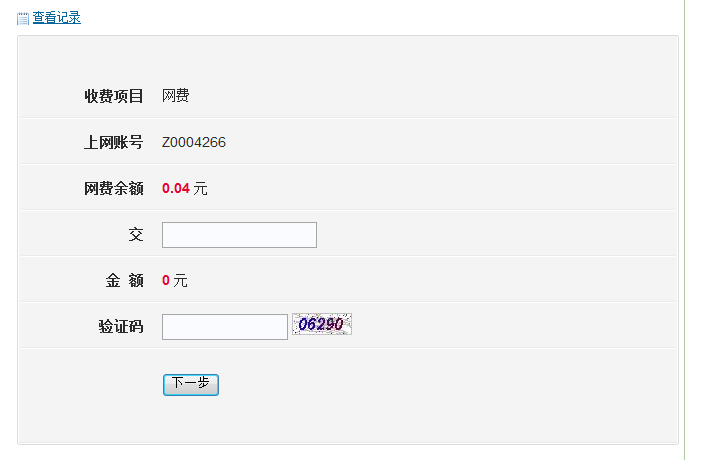Screen dimensions: 707x460
Task: Click the account number Z0004266
Action: [x=194, y=142]
